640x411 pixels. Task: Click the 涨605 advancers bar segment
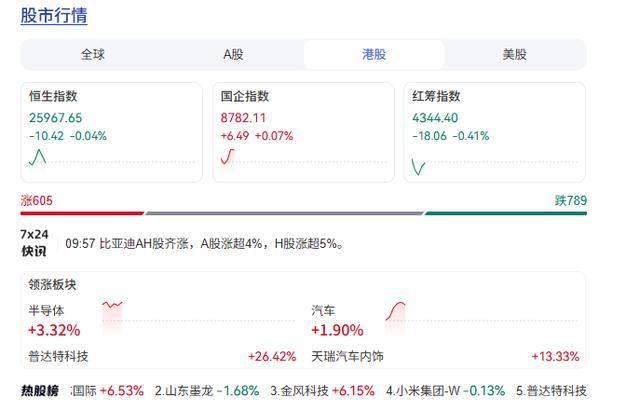82,213
